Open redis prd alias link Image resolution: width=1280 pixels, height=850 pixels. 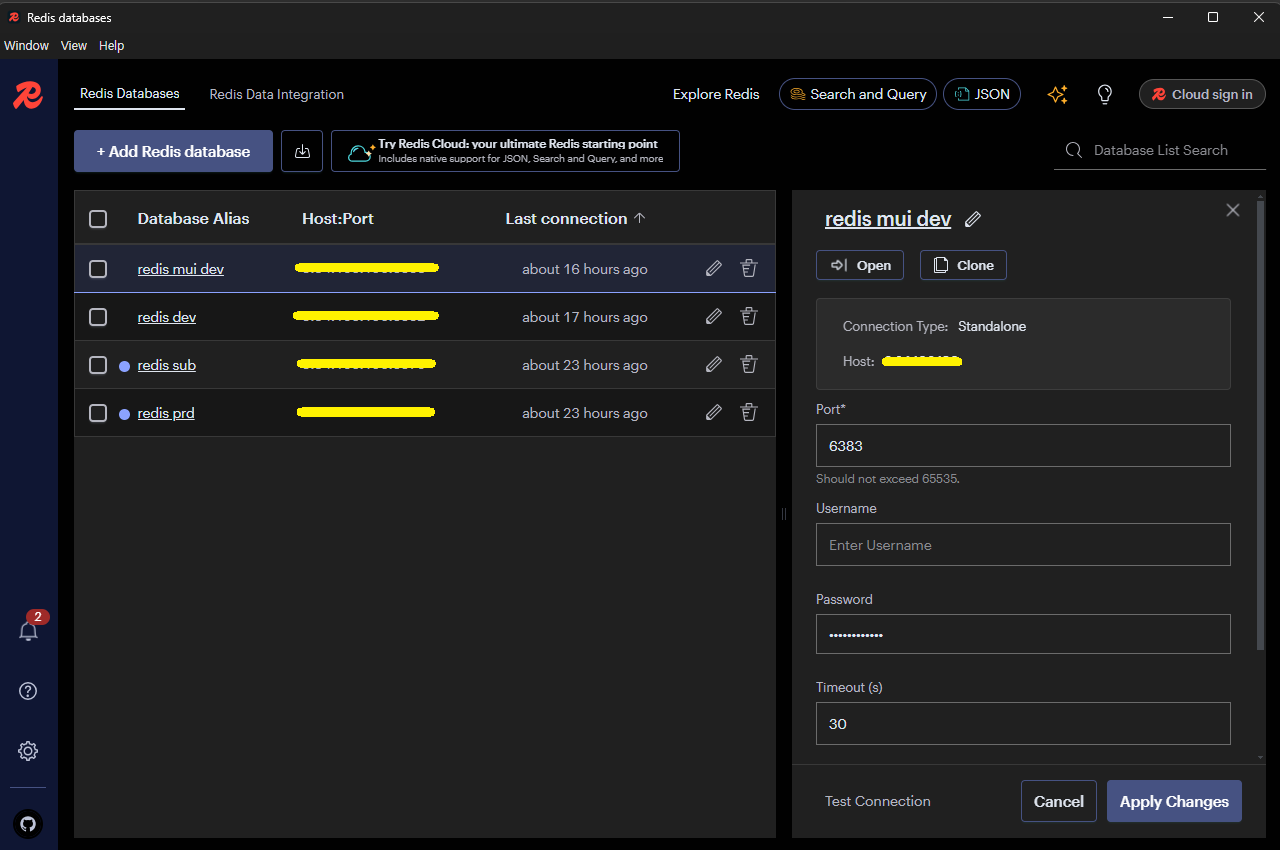[x=166, y=413]
